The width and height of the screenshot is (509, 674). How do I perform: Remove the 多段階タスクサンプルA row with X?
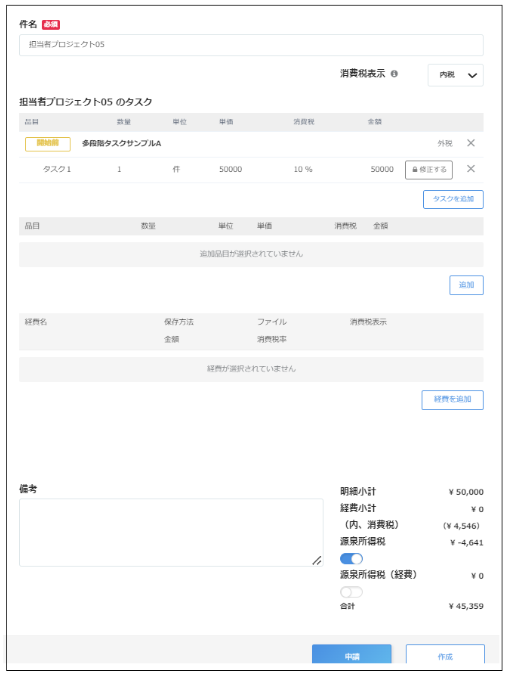click(471, 143)
